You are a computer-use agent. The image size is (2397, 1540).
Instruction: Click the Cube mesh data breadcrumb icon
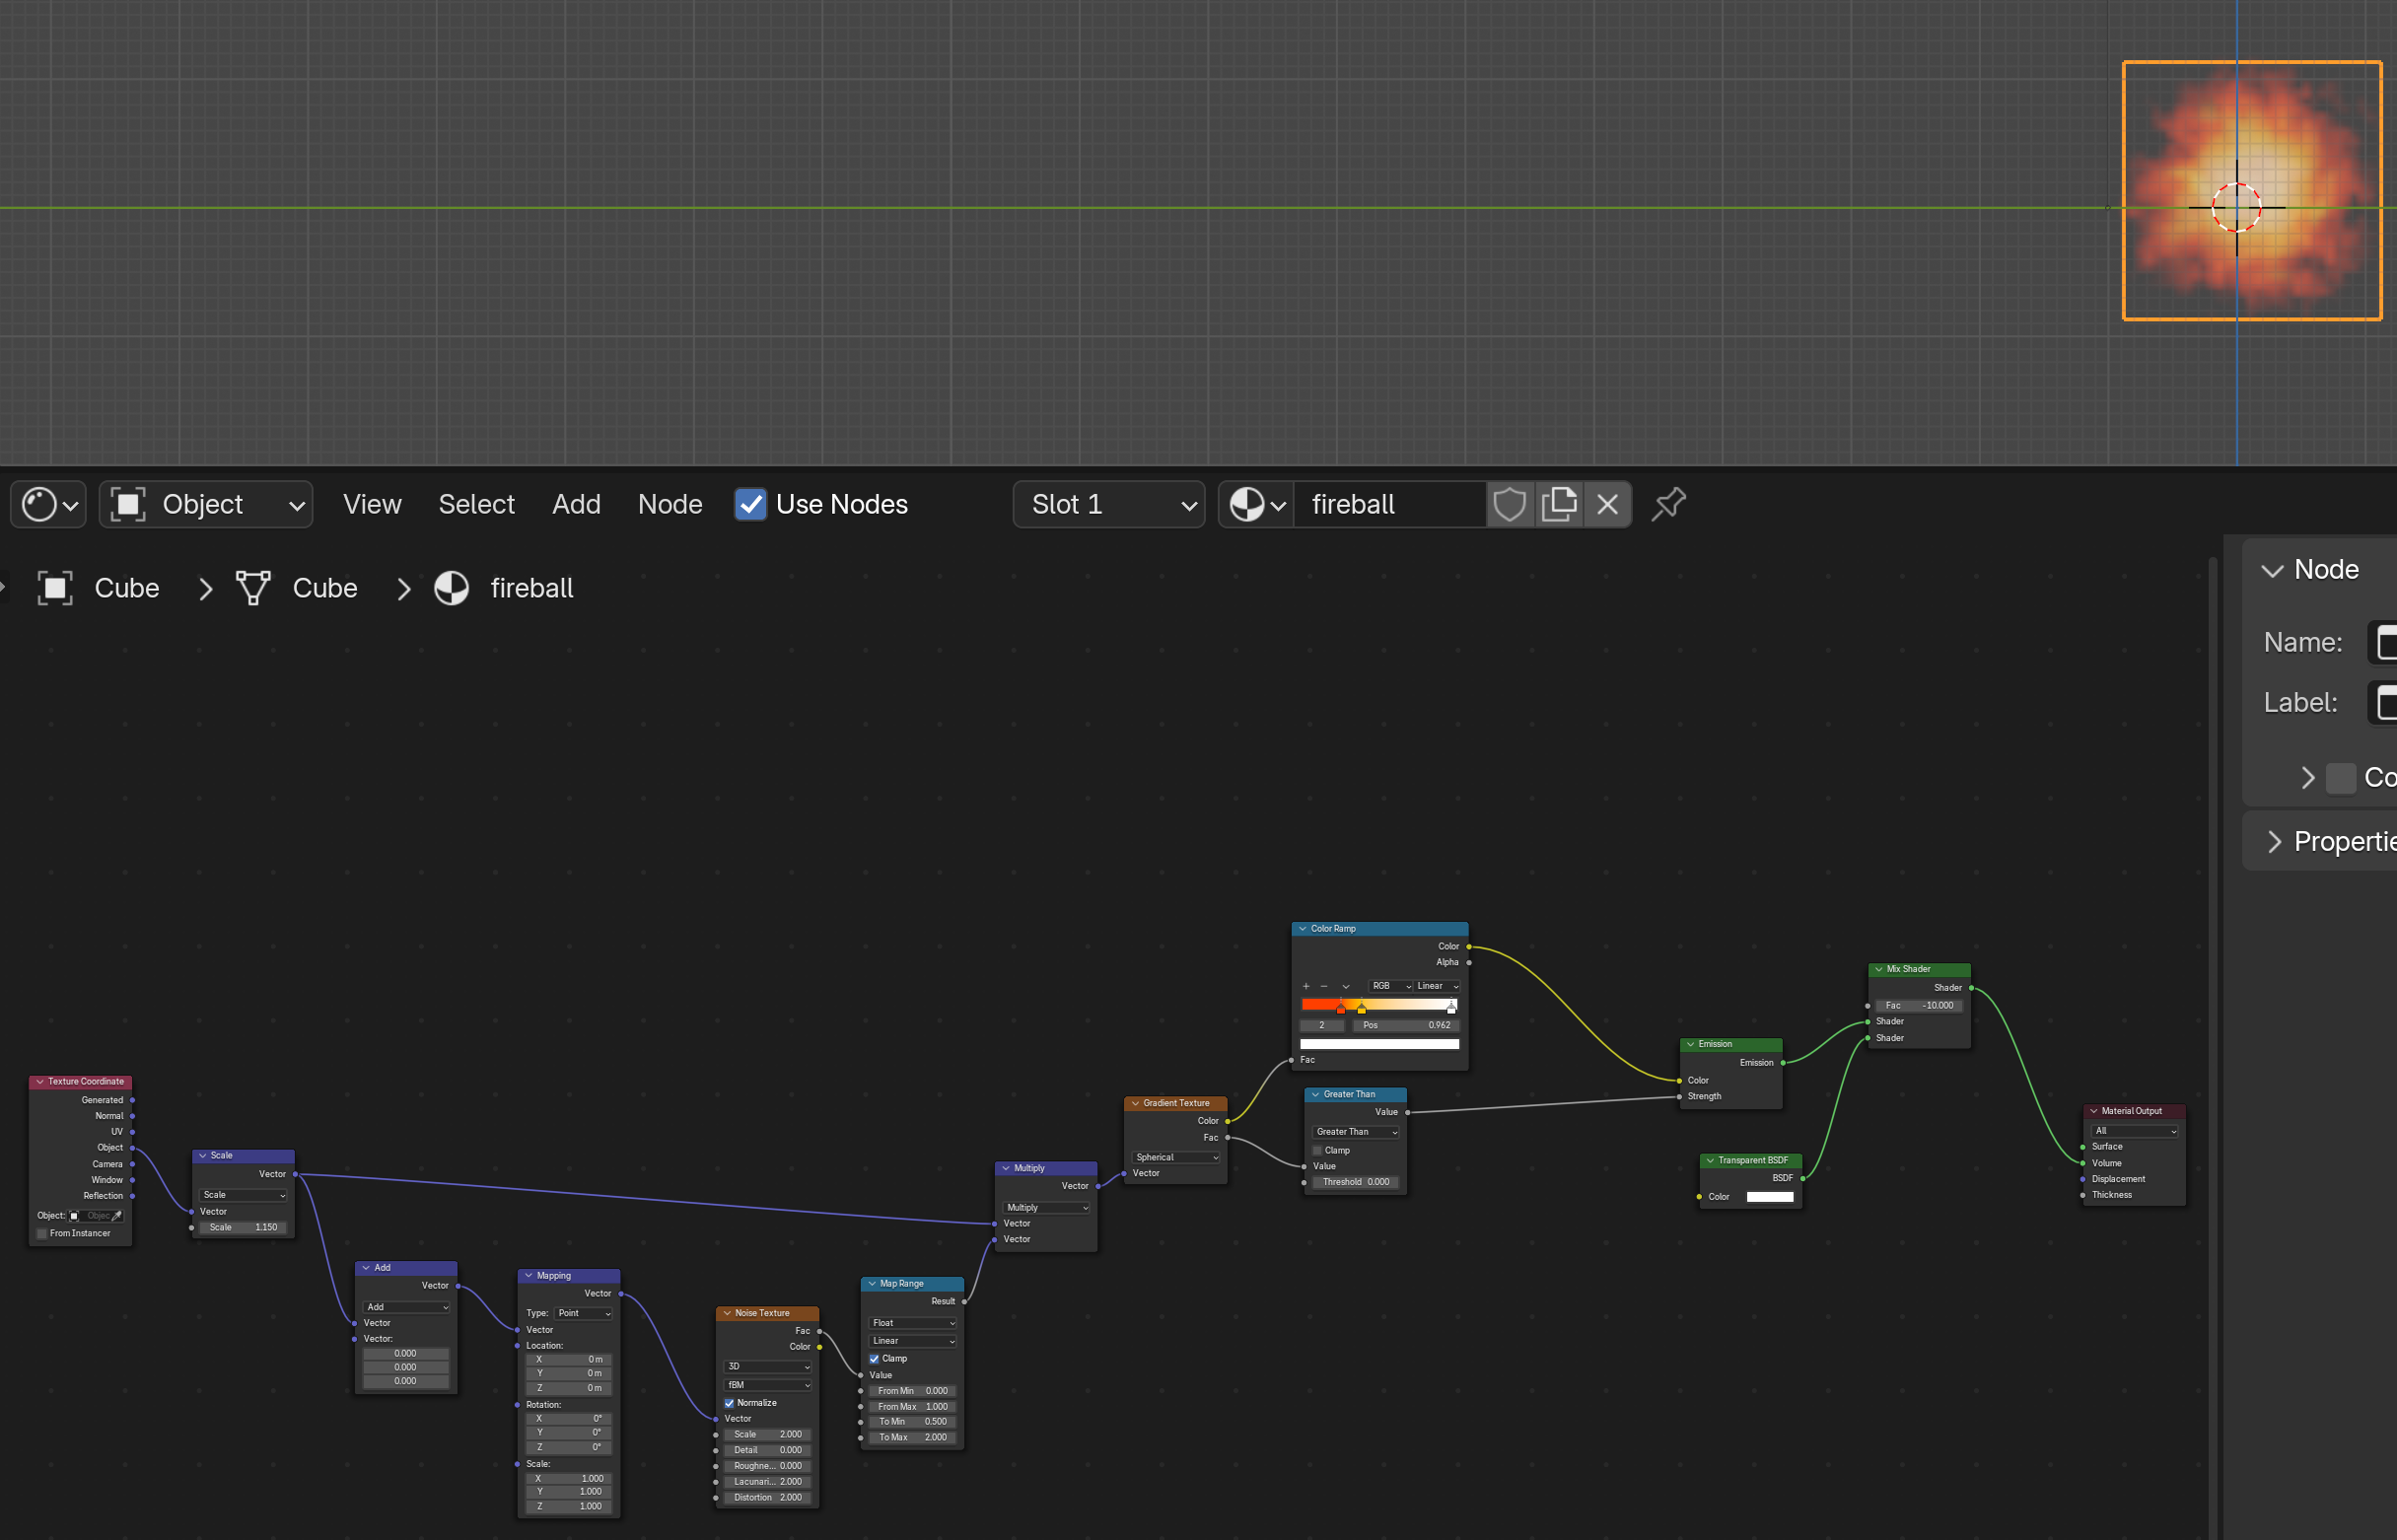click(253, 588)
